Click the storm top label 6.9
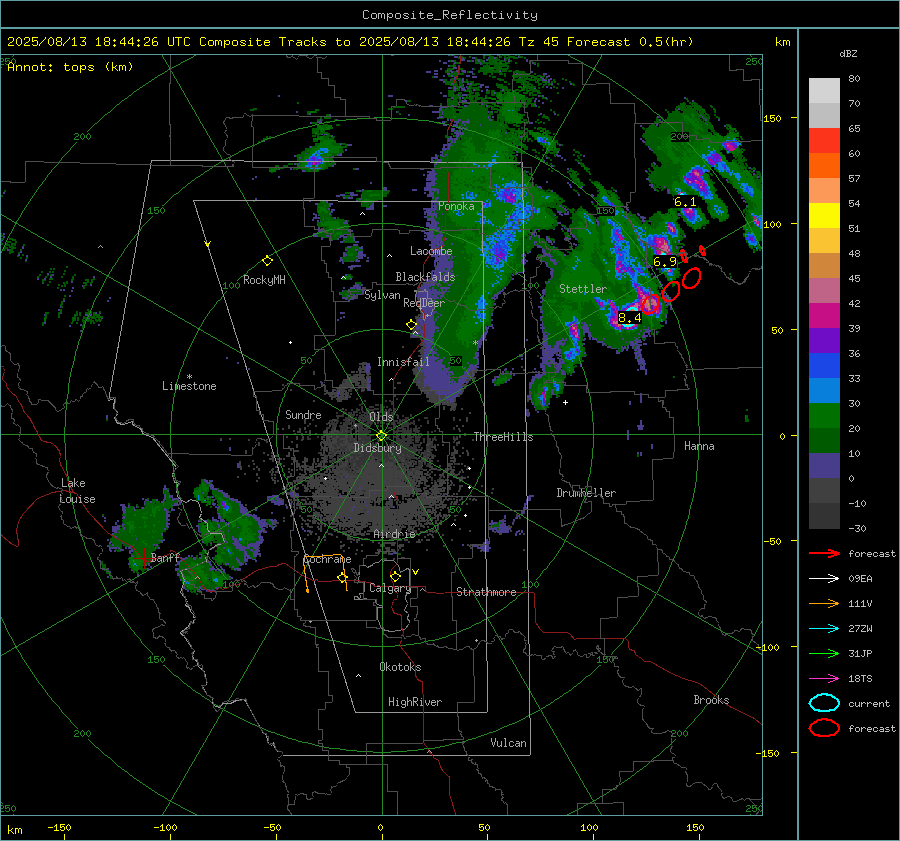The width and height of the screenshot is (900, 841). click(x=665, y=262)
